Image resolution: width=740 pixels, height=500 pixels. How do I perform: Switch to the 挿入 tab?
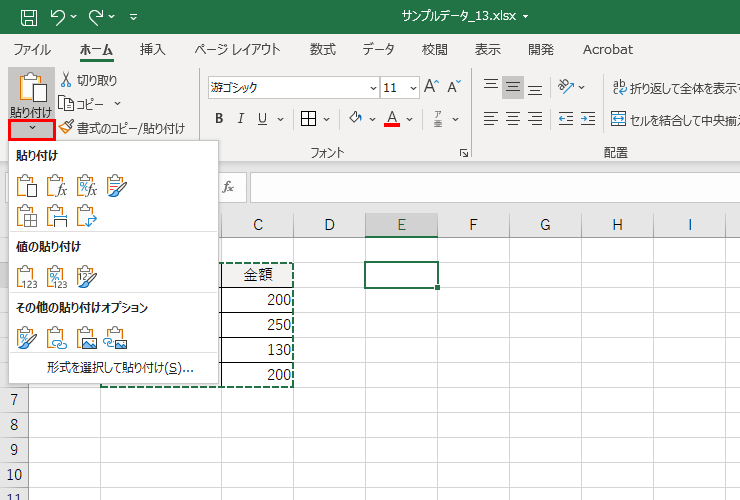point(152,50)
